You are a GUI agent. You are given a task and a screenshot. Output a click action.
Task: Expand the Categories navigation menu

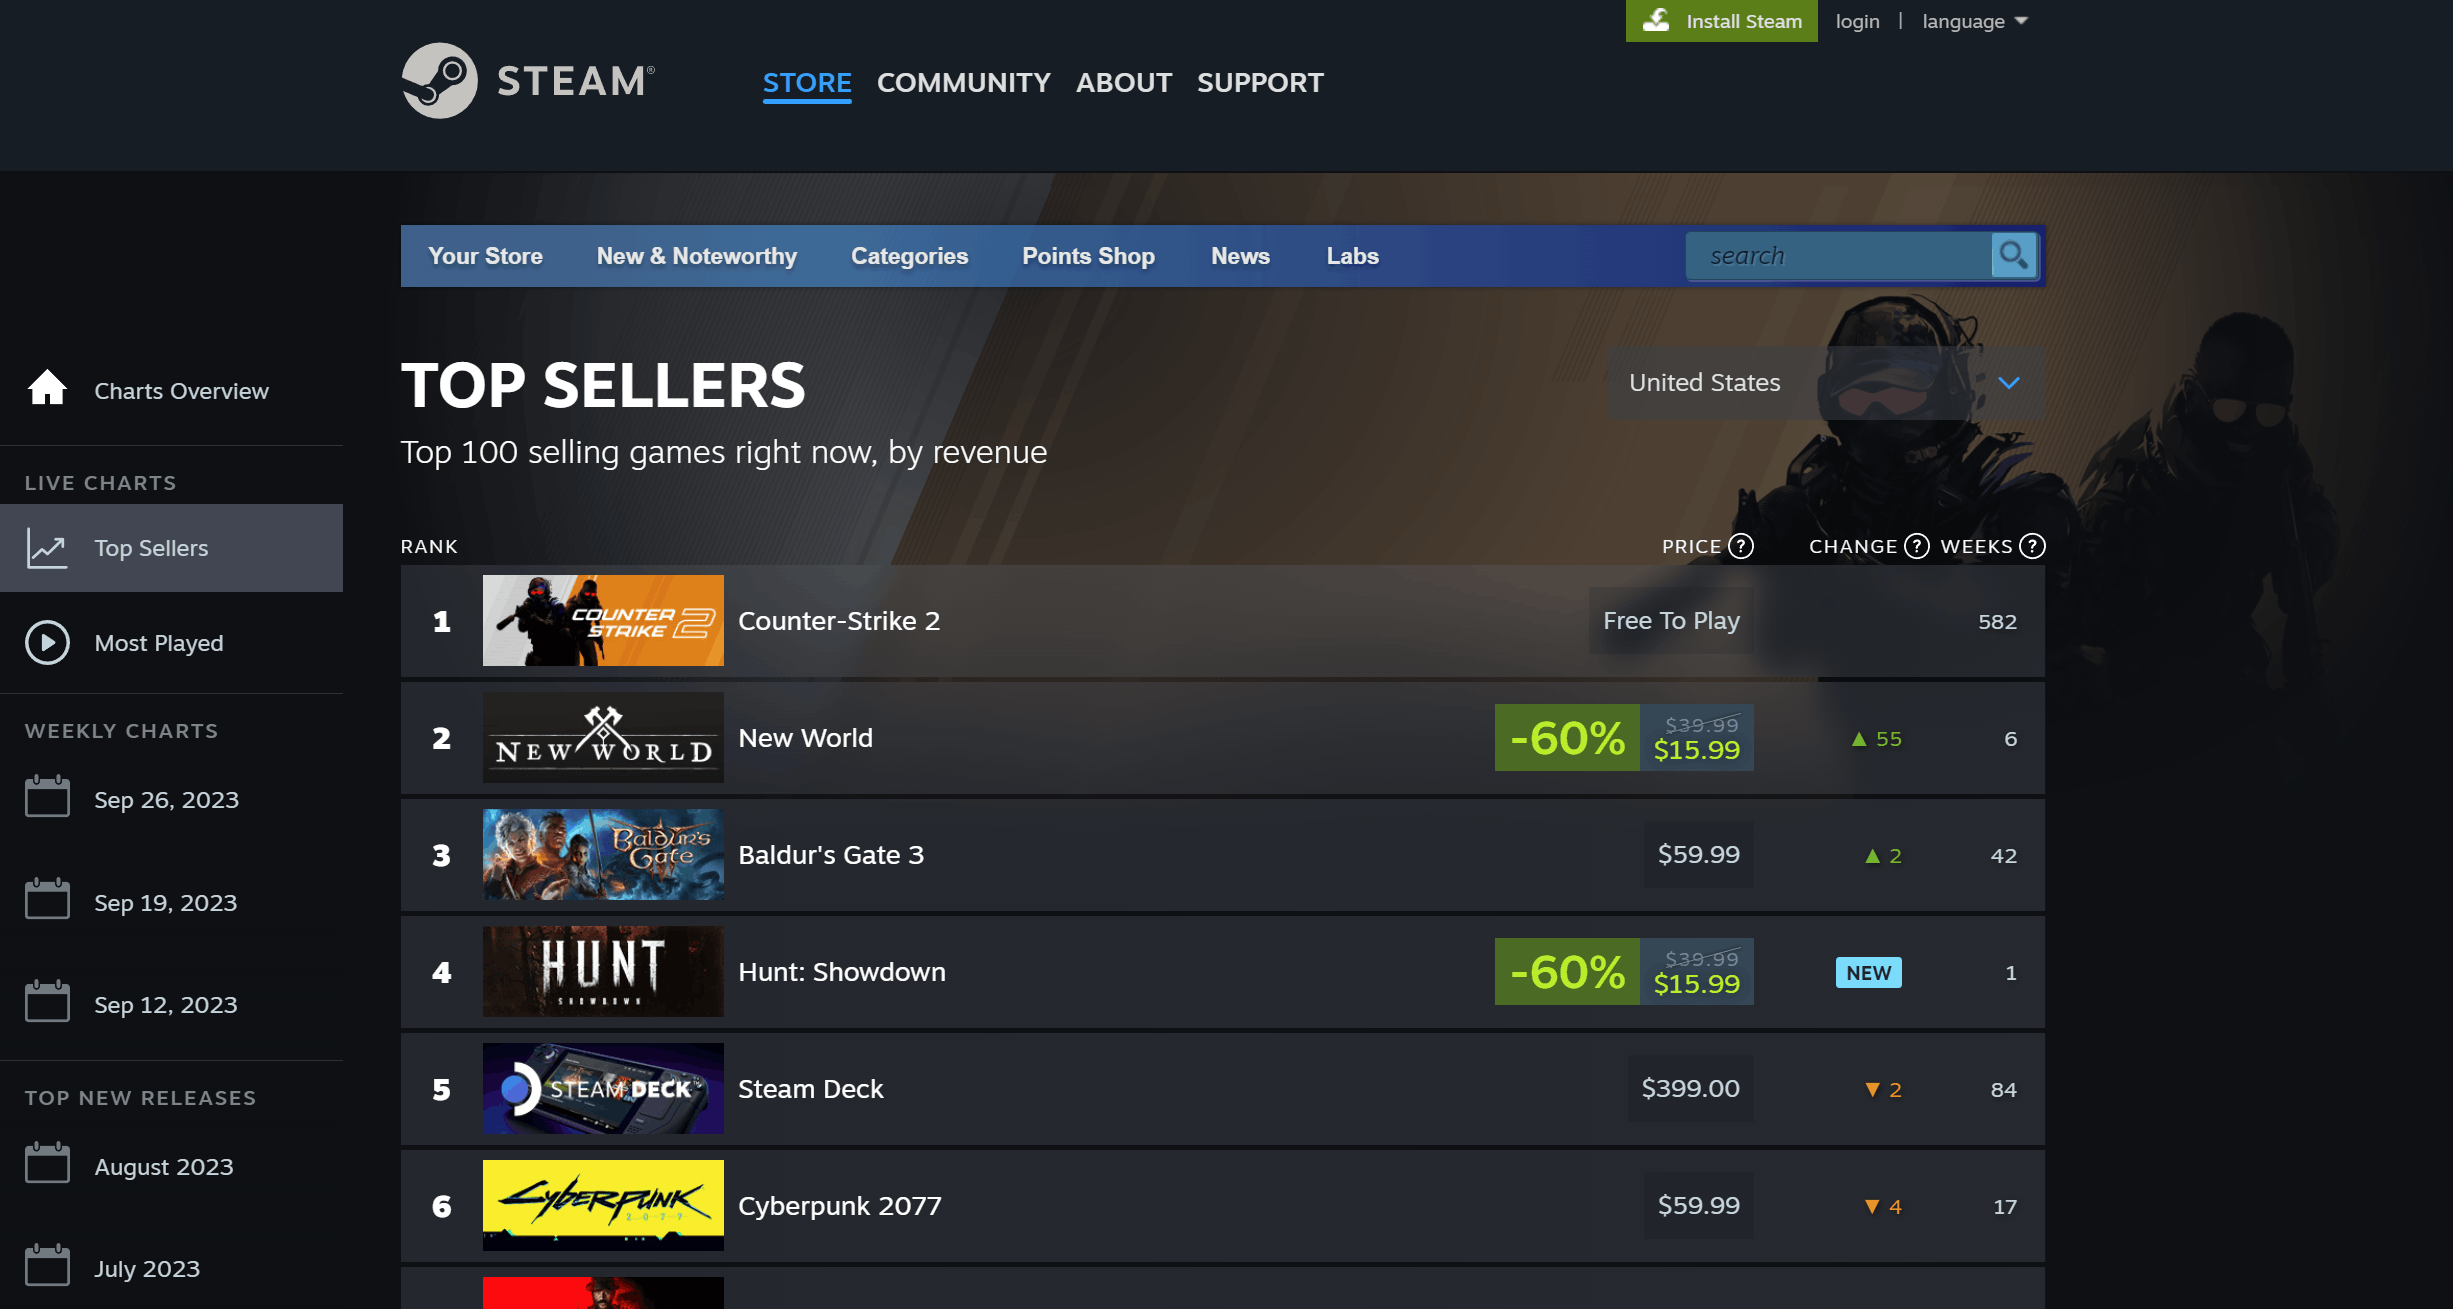pos(910,256)
